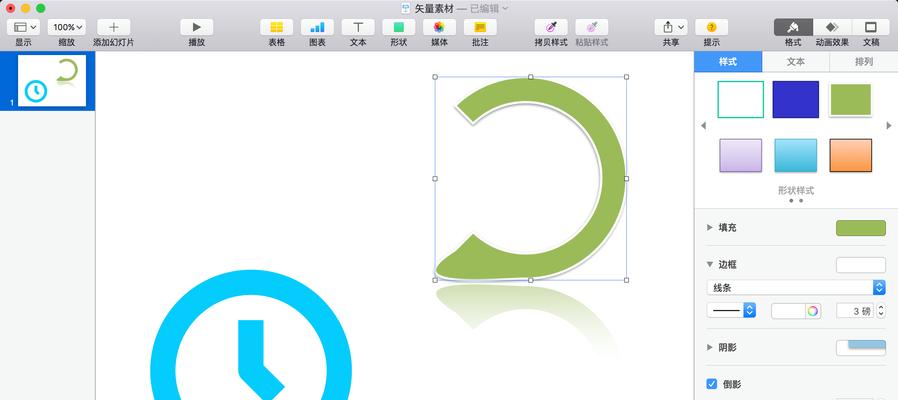The image size is (898, 400).
Task: Open the green fill color well
Action: pyautogui.click(x=861, y=228)
